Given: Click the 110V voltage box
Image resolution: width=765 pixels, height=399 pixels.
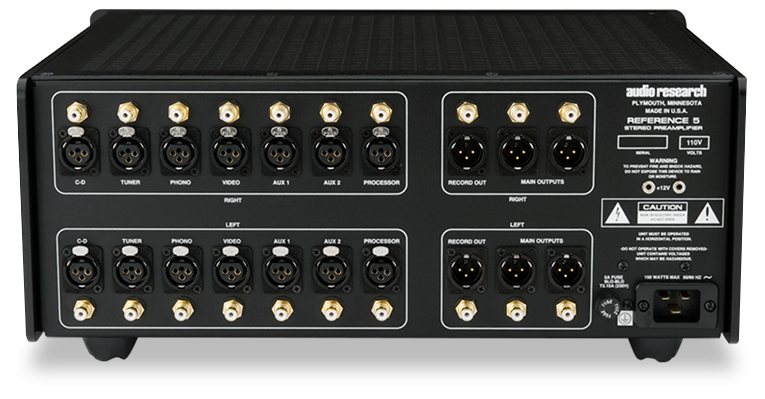Looking at the screenshot, I should pyautogui.click(x=694, y=143).
